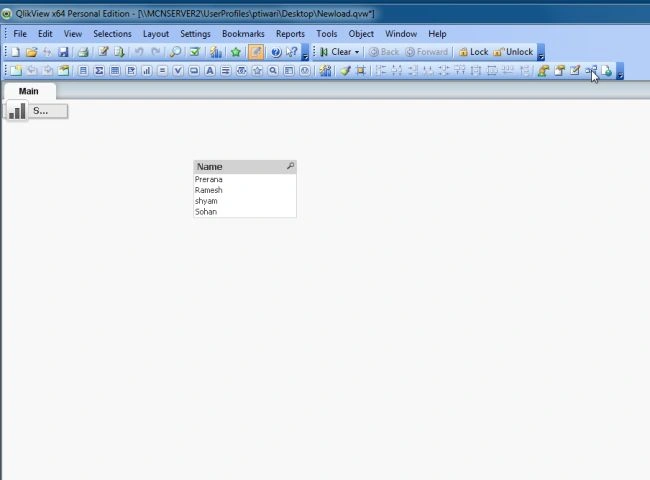The width and height of the screenshot is (650, 480).
Task: Create a new Chart object
Action: [x=147, y=71]
